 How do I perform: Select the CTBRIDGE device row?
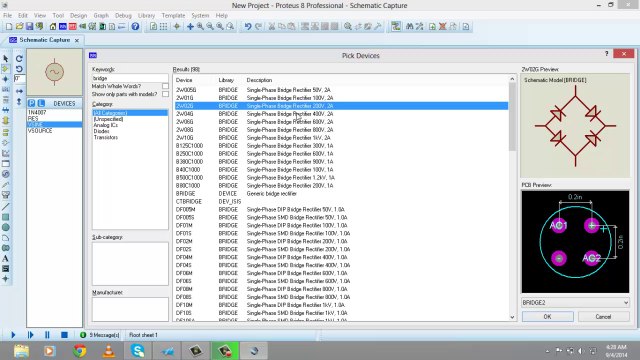click(342, 201)
